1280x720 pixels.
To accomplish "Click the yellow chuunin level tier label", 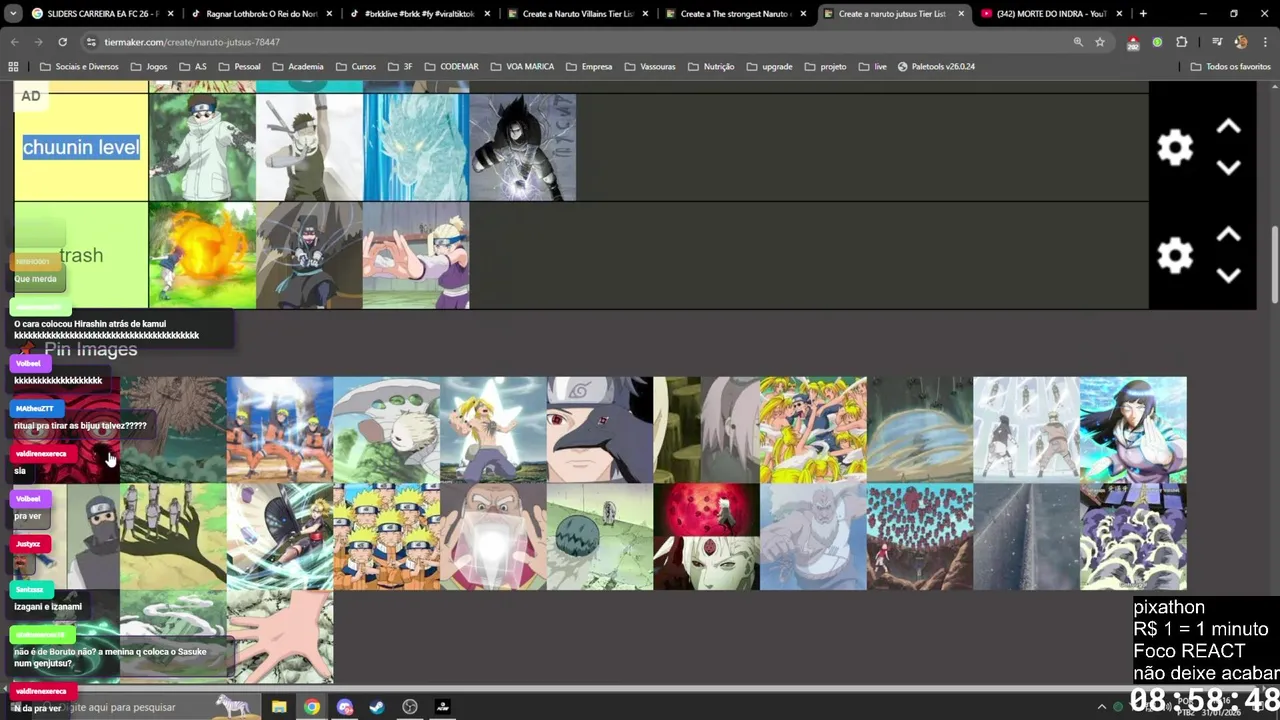I will (x=81, y=148).
